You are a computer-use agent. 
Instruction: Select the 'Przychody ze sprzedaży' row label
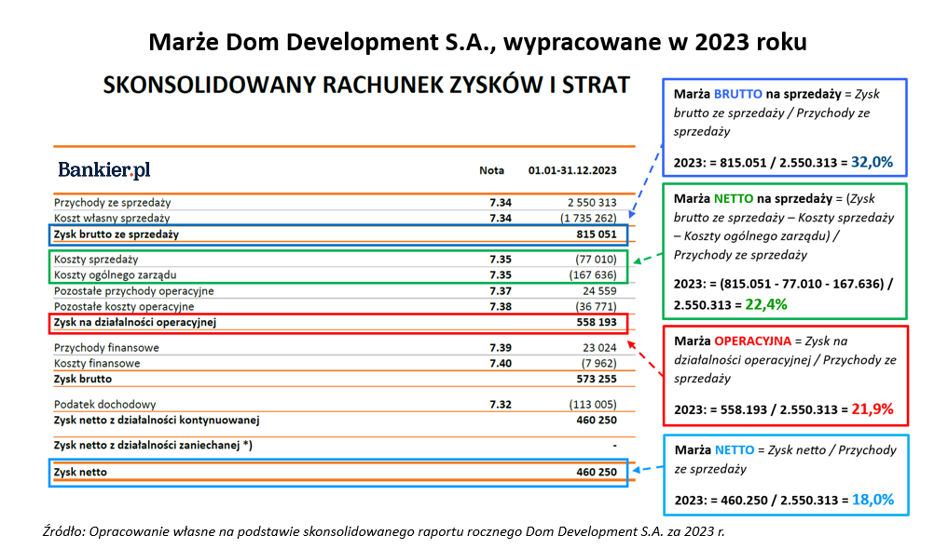pos(112,203)
